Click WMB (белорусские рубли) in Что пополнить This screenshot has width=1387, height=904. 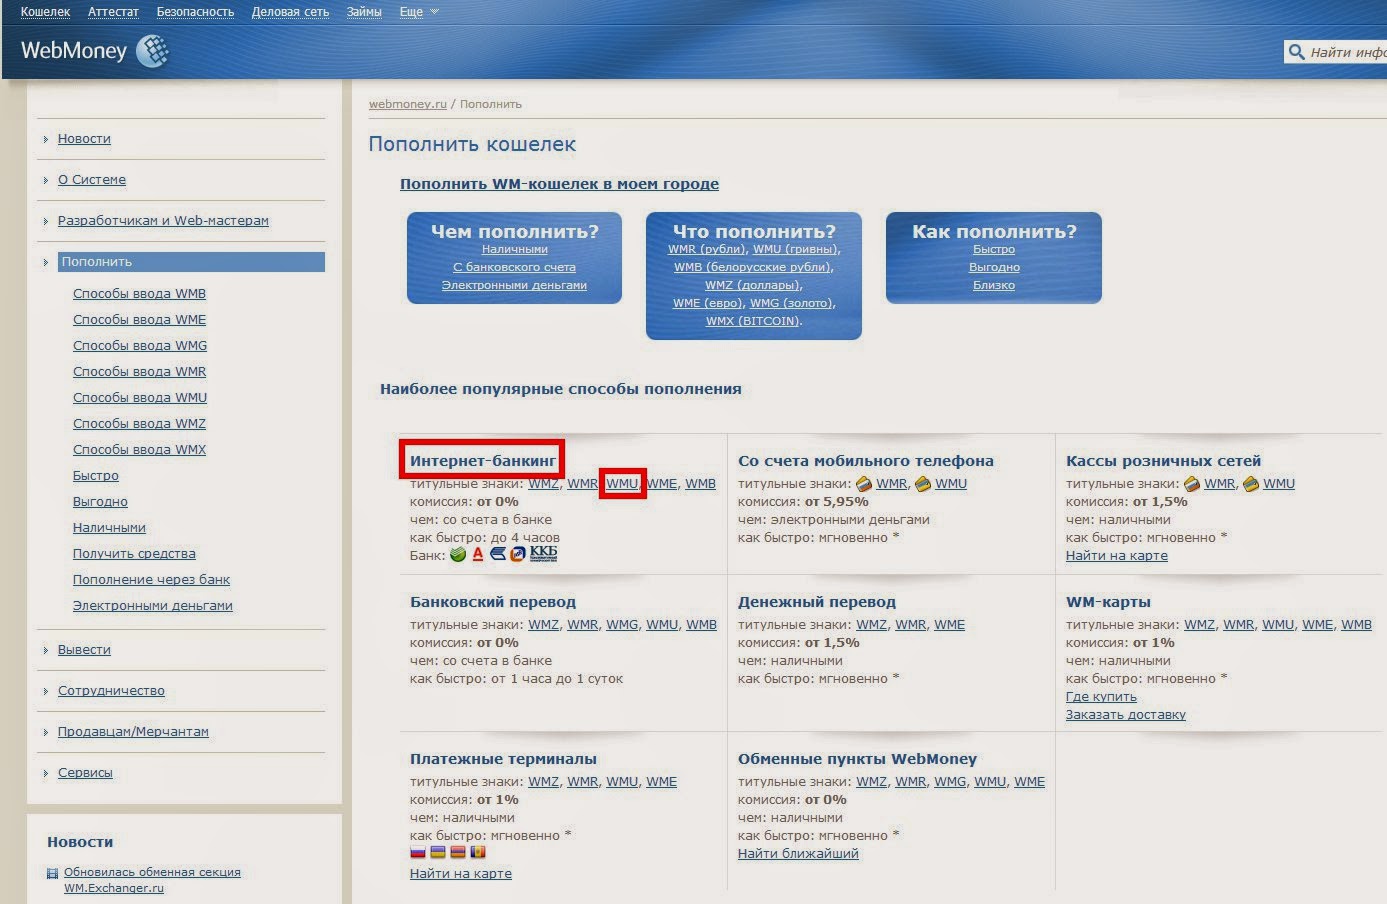tap(753, 268)
